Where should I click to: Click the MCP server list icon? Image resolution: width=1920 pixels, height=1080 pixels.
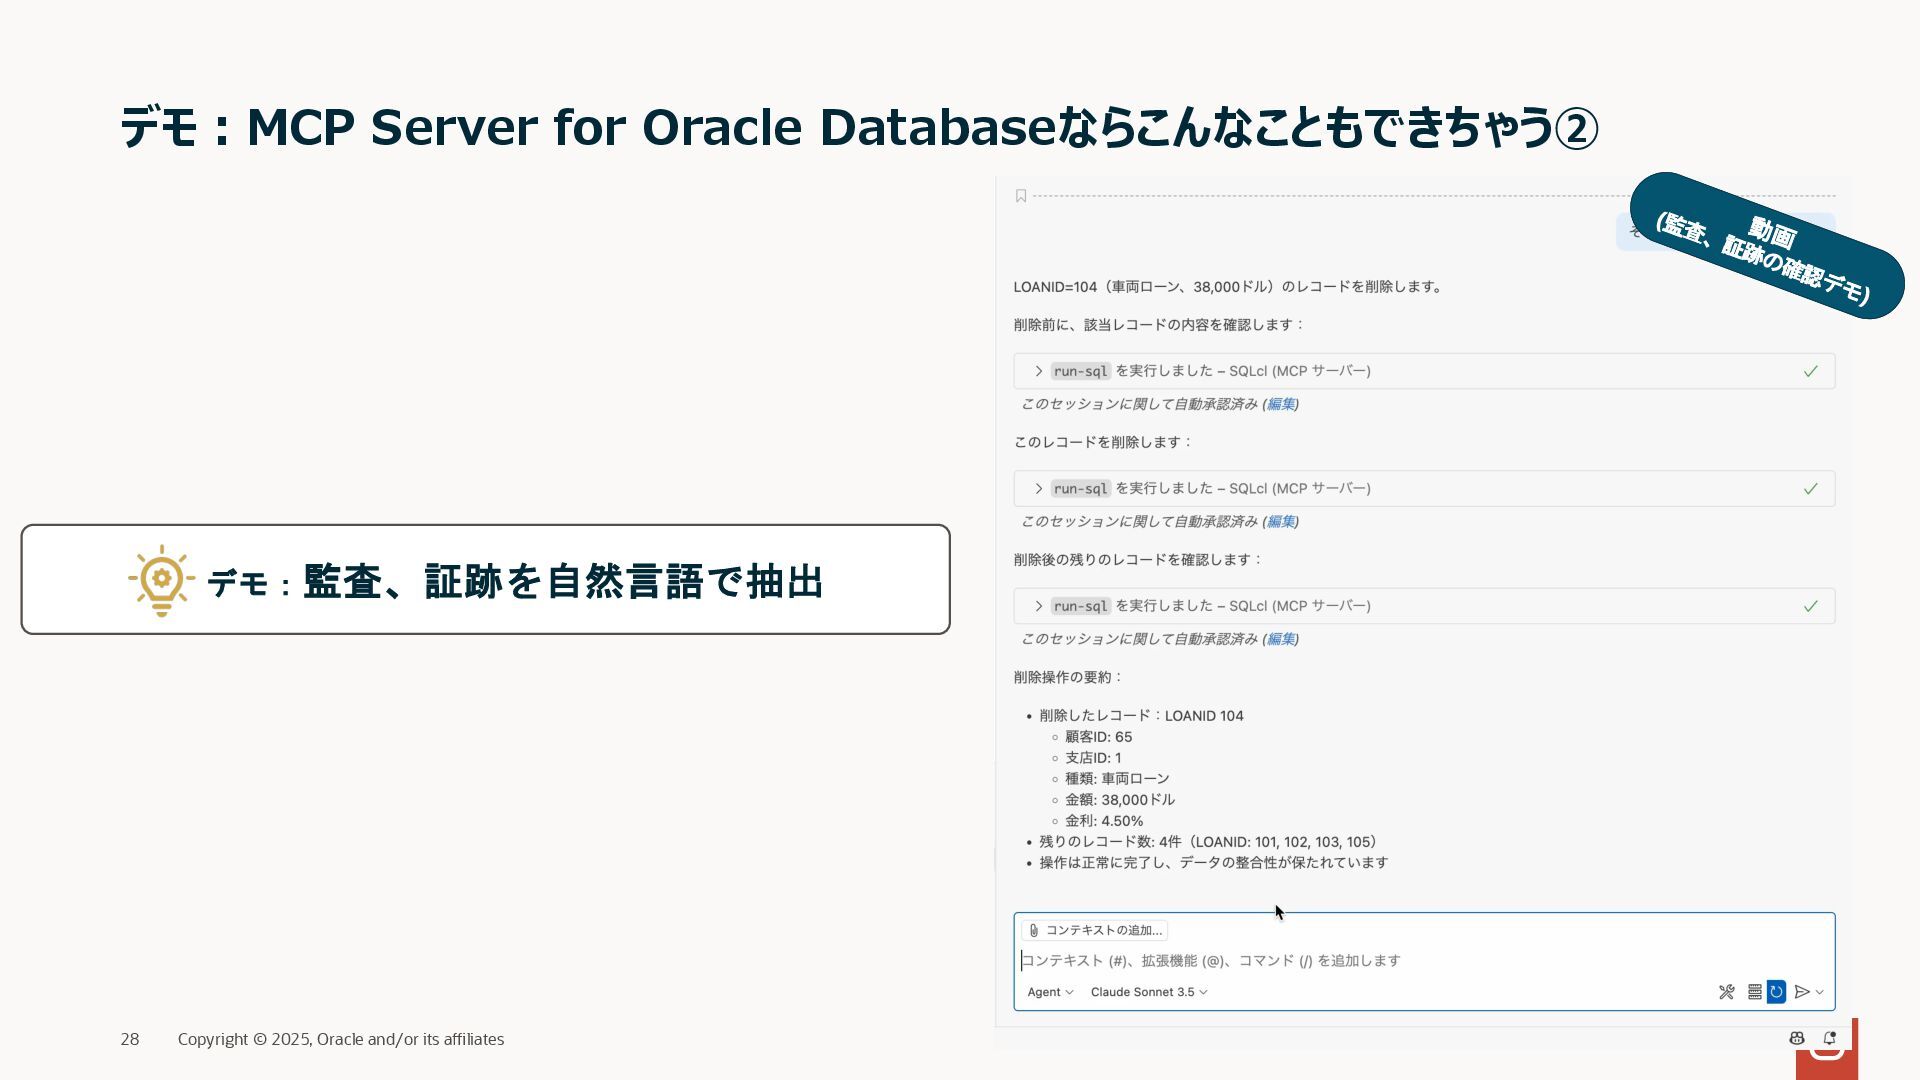point(1754,992)
